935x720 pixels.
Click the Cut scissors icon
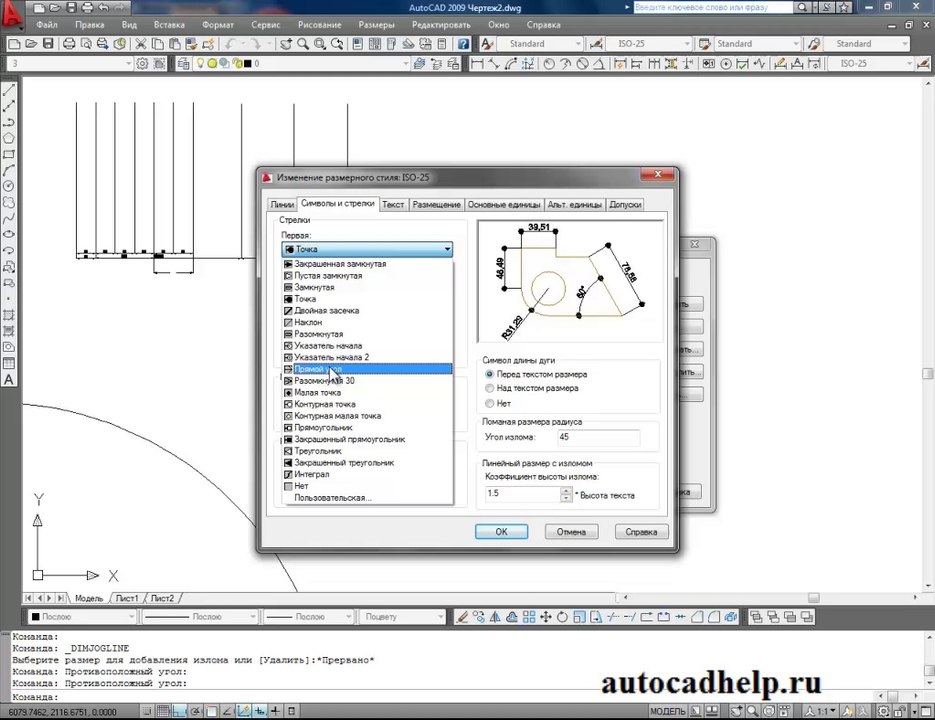point(141,44)
